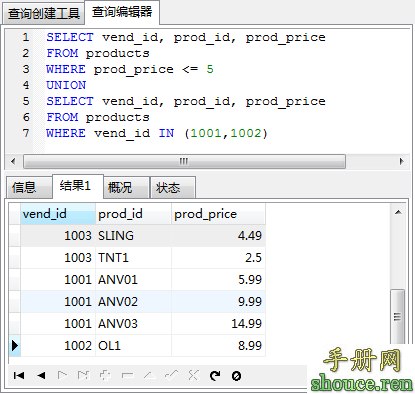Open the 结果1 tab

(78, 186)
